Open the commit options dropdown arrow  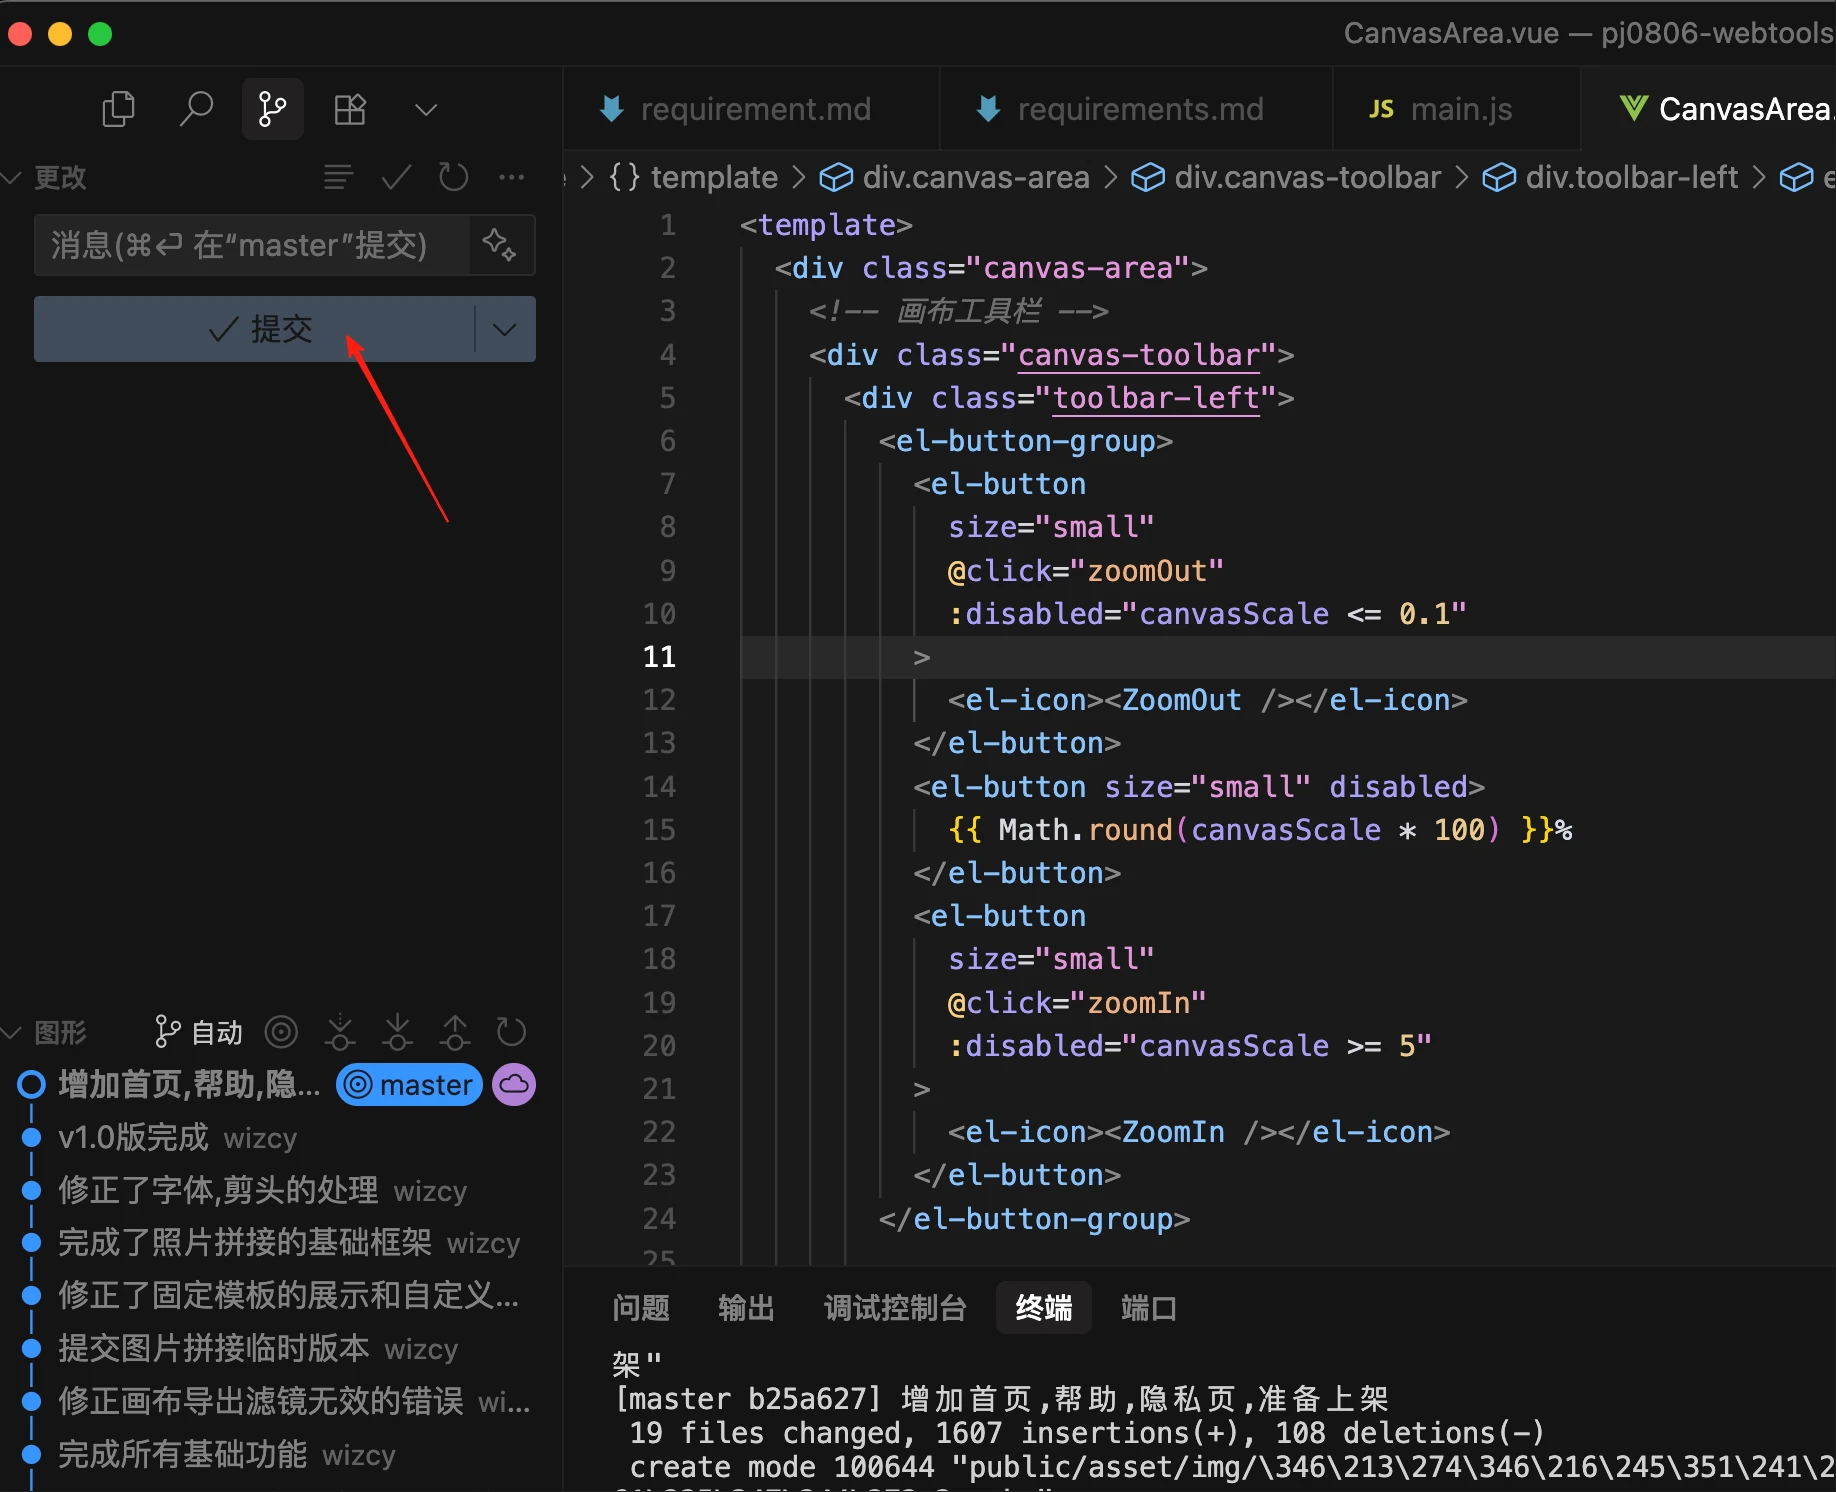505,329
